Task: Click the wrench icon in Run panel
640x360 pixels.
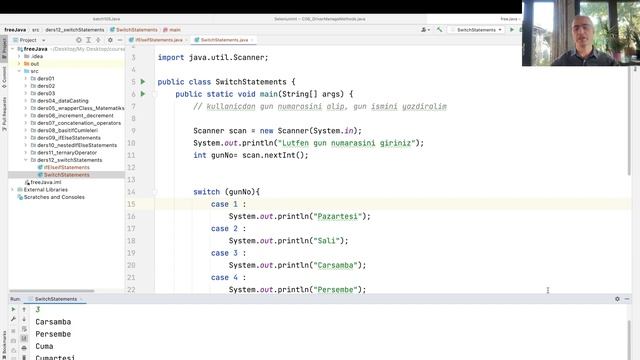Action: 13,319
